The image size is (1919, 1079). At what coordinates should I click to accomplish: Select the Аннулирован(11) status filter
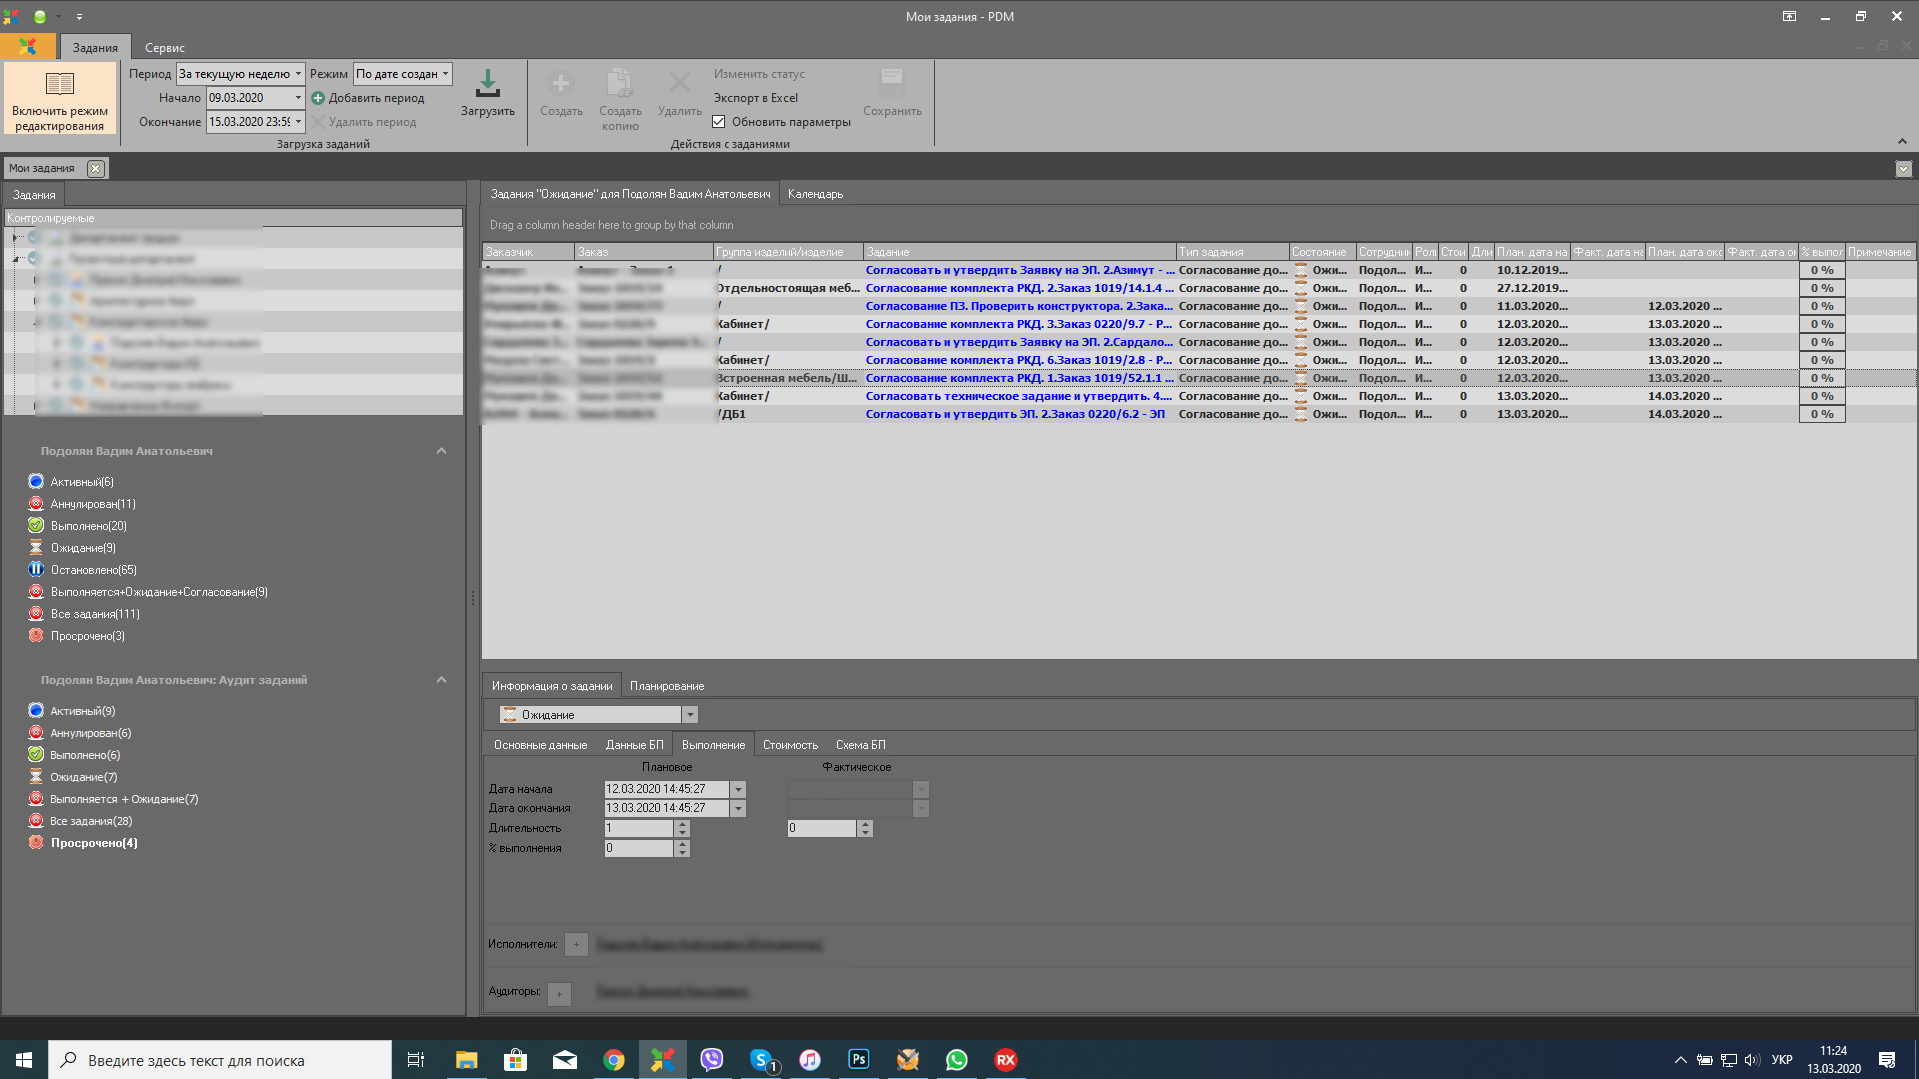pos(93,504)
